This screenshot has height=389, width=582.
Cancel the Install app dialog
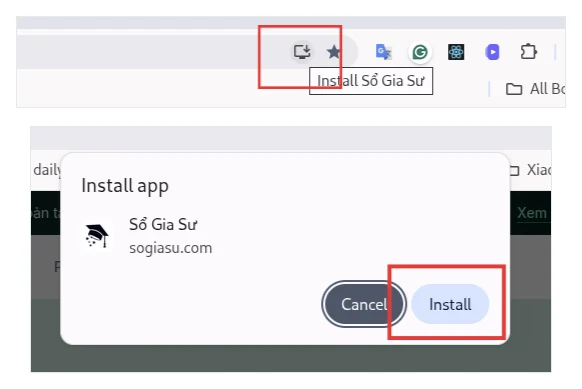(364, 304)
